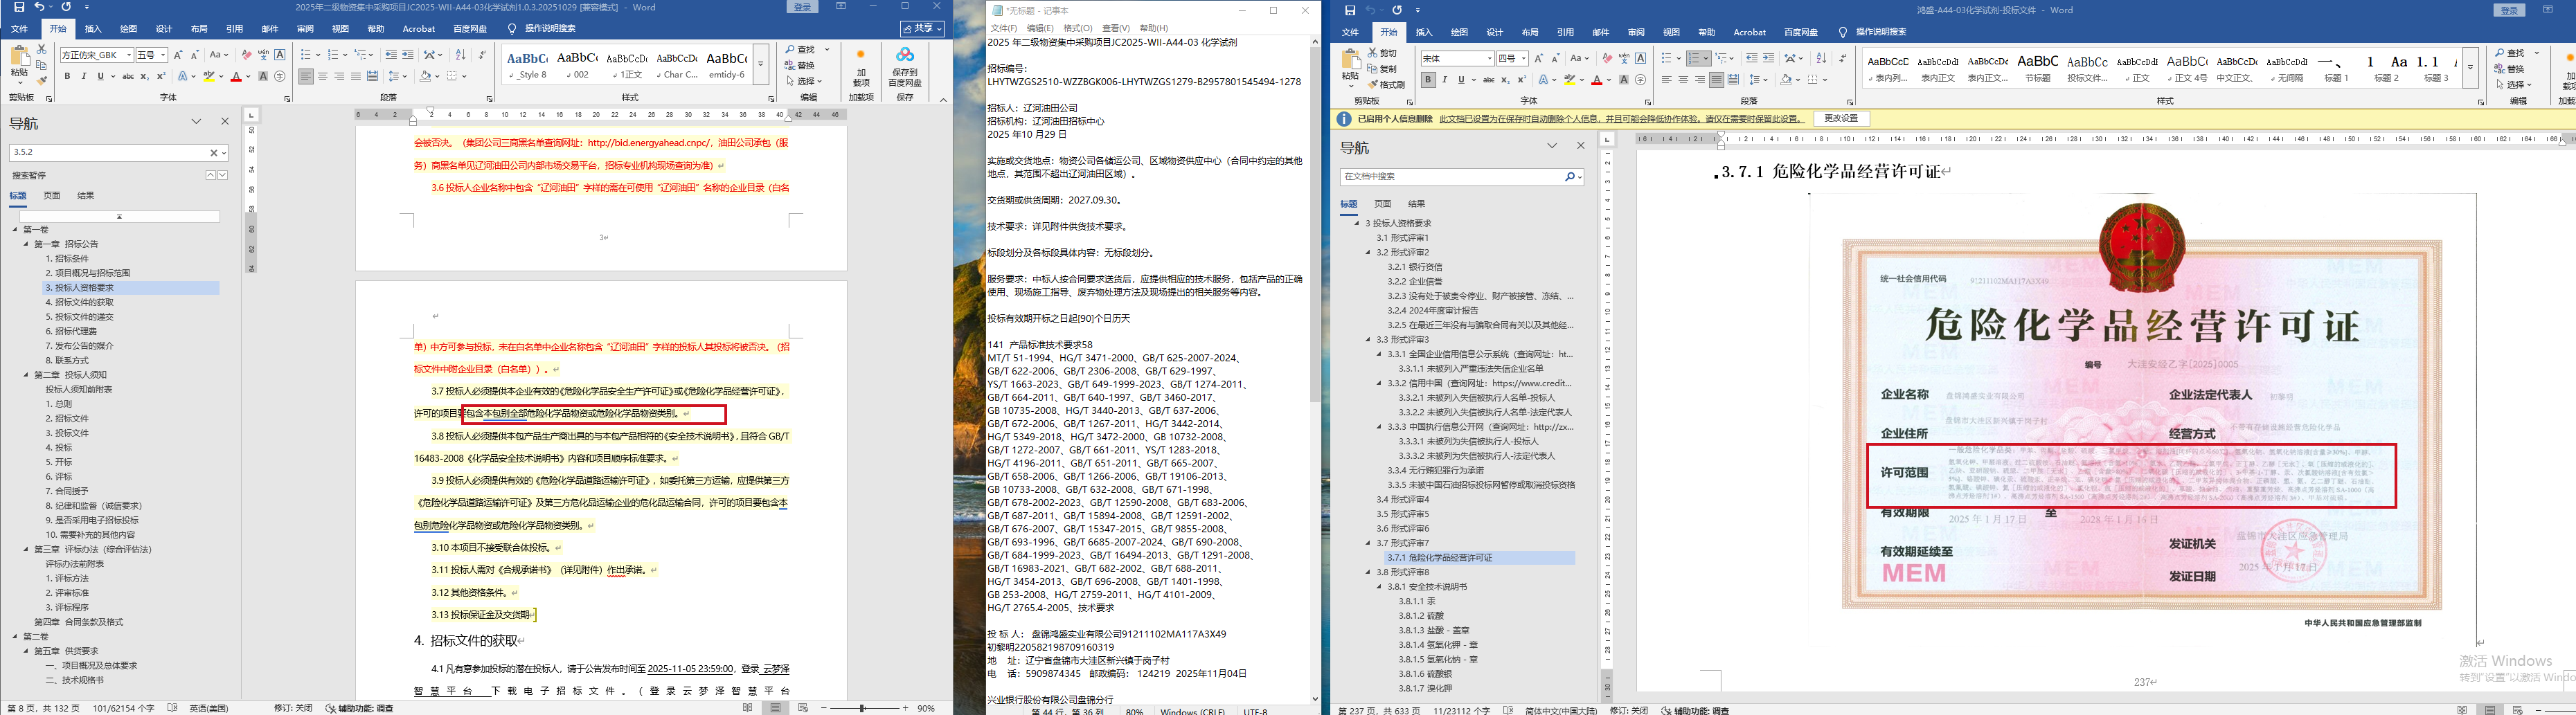Decrease indent in left Word ribbon

click(x=391, y=55)
